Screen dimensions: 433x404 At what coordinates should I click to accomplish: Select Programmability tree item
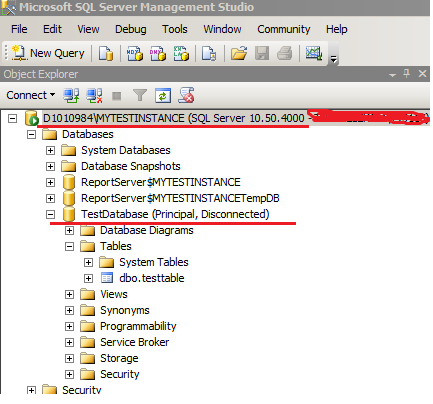tap(138, 326)
